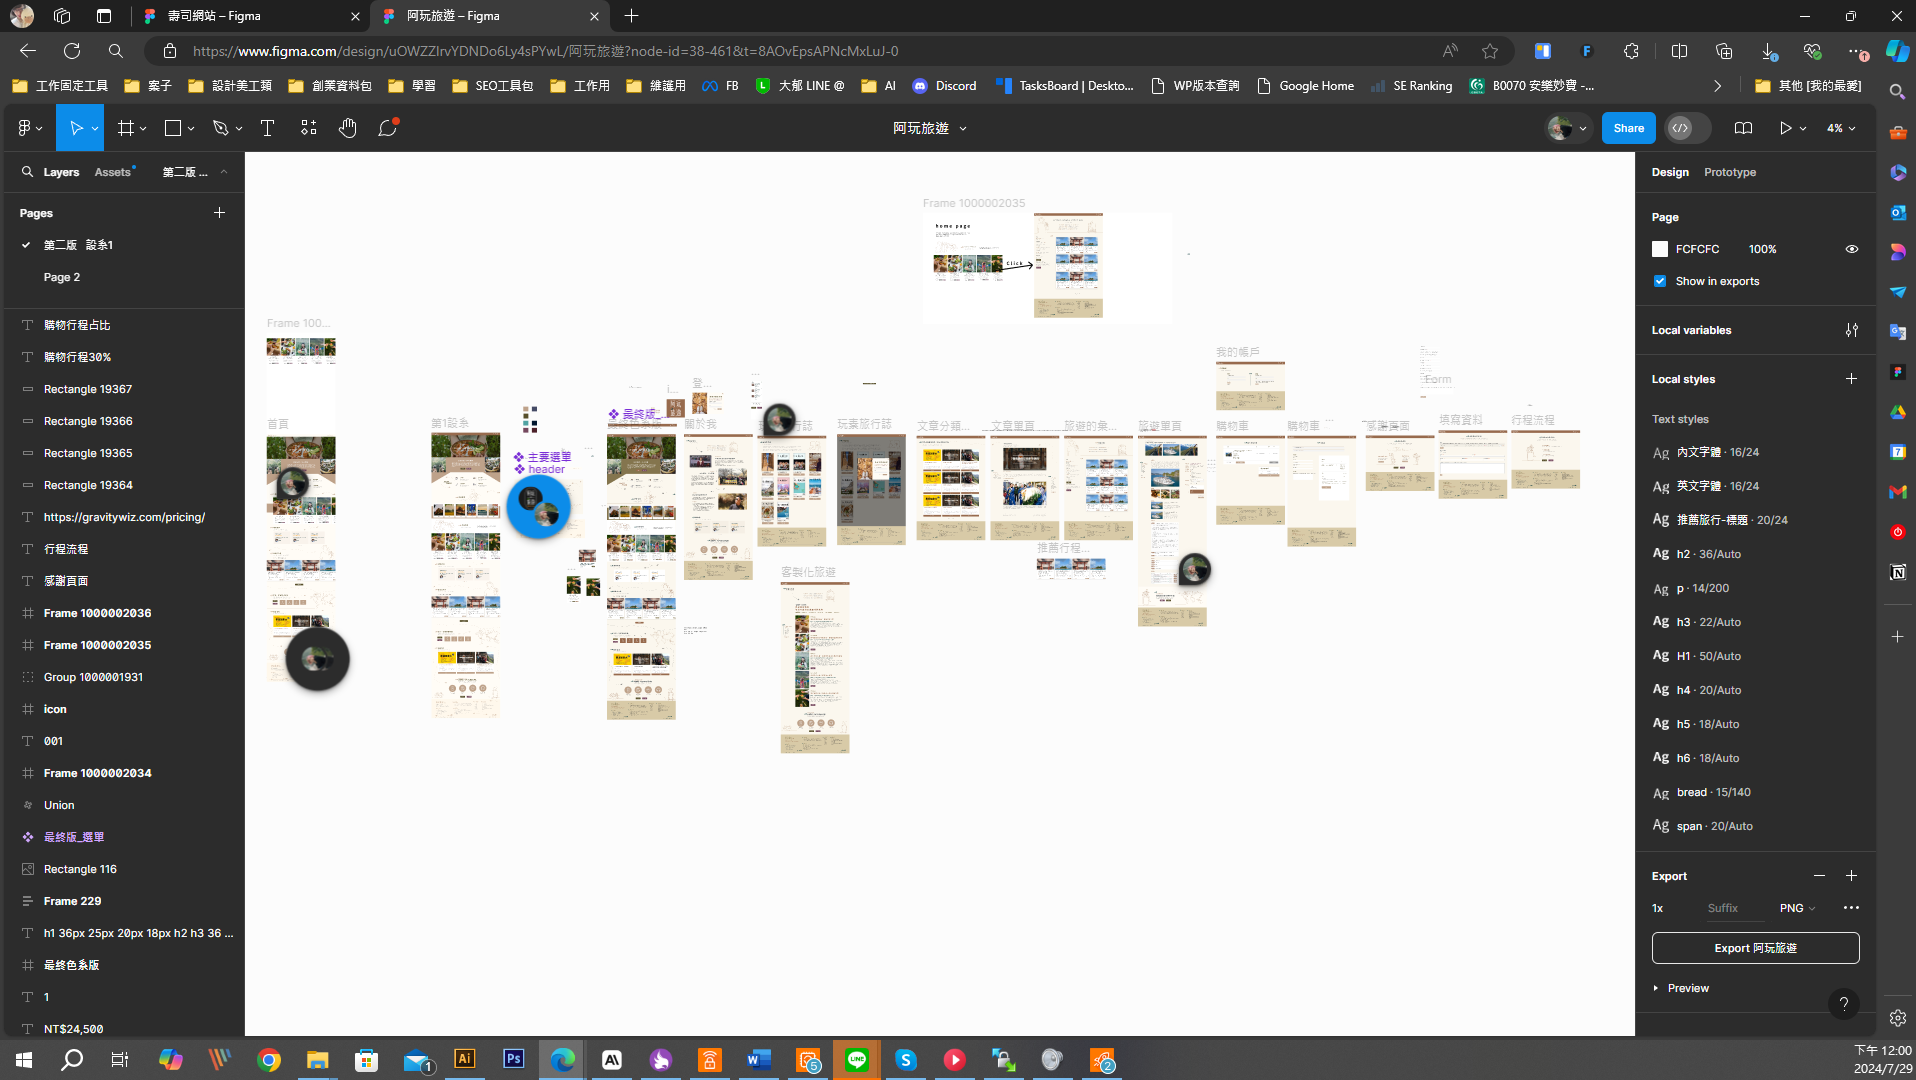Screen dimensions: 1916x1080
Task: Open the Resources components tool
Action: 308,128
